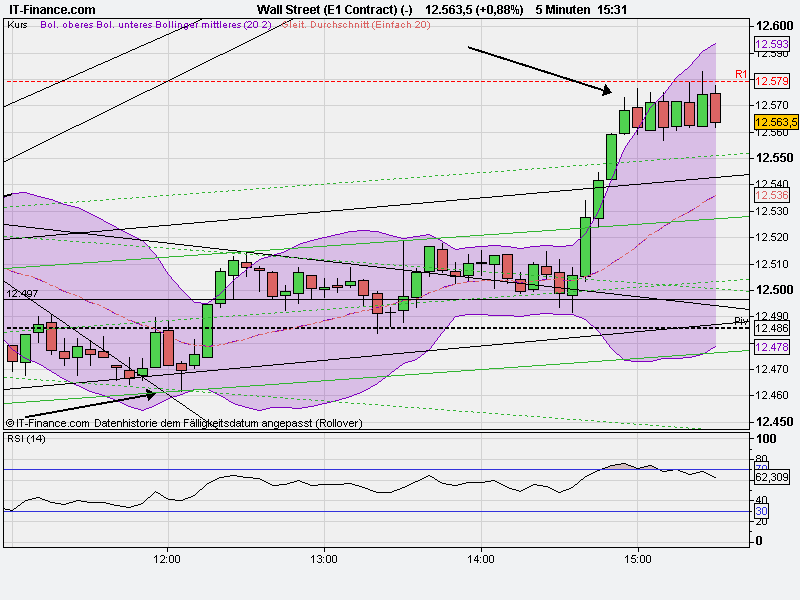The width and height of the screenshot is (800, 600).
Task: Click the R1 resistance level label
Action: pyautogui.click(x=740, y=74)
